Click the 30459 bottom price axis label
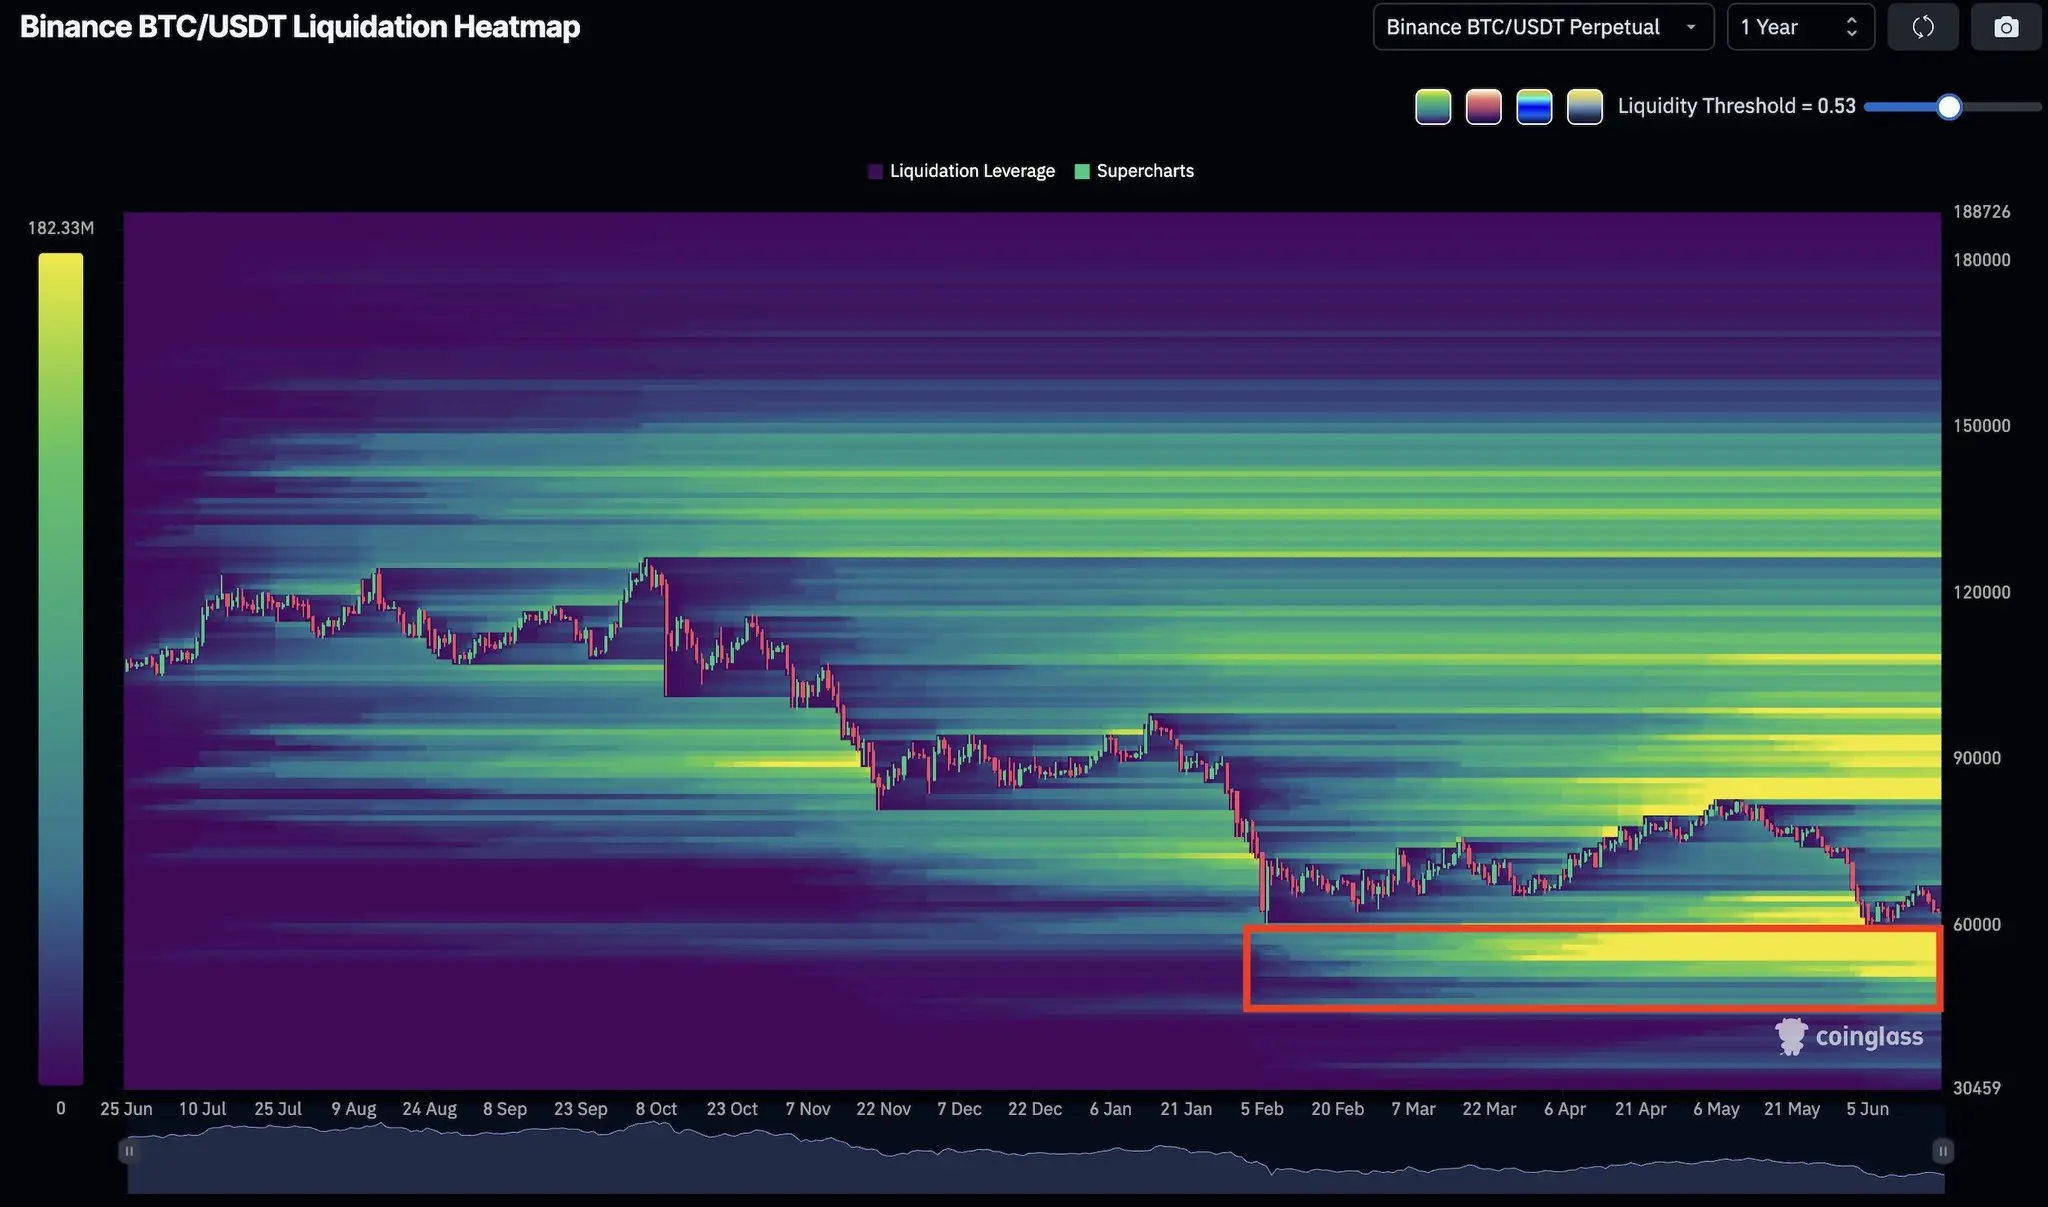 (x=1977, y=1088)
